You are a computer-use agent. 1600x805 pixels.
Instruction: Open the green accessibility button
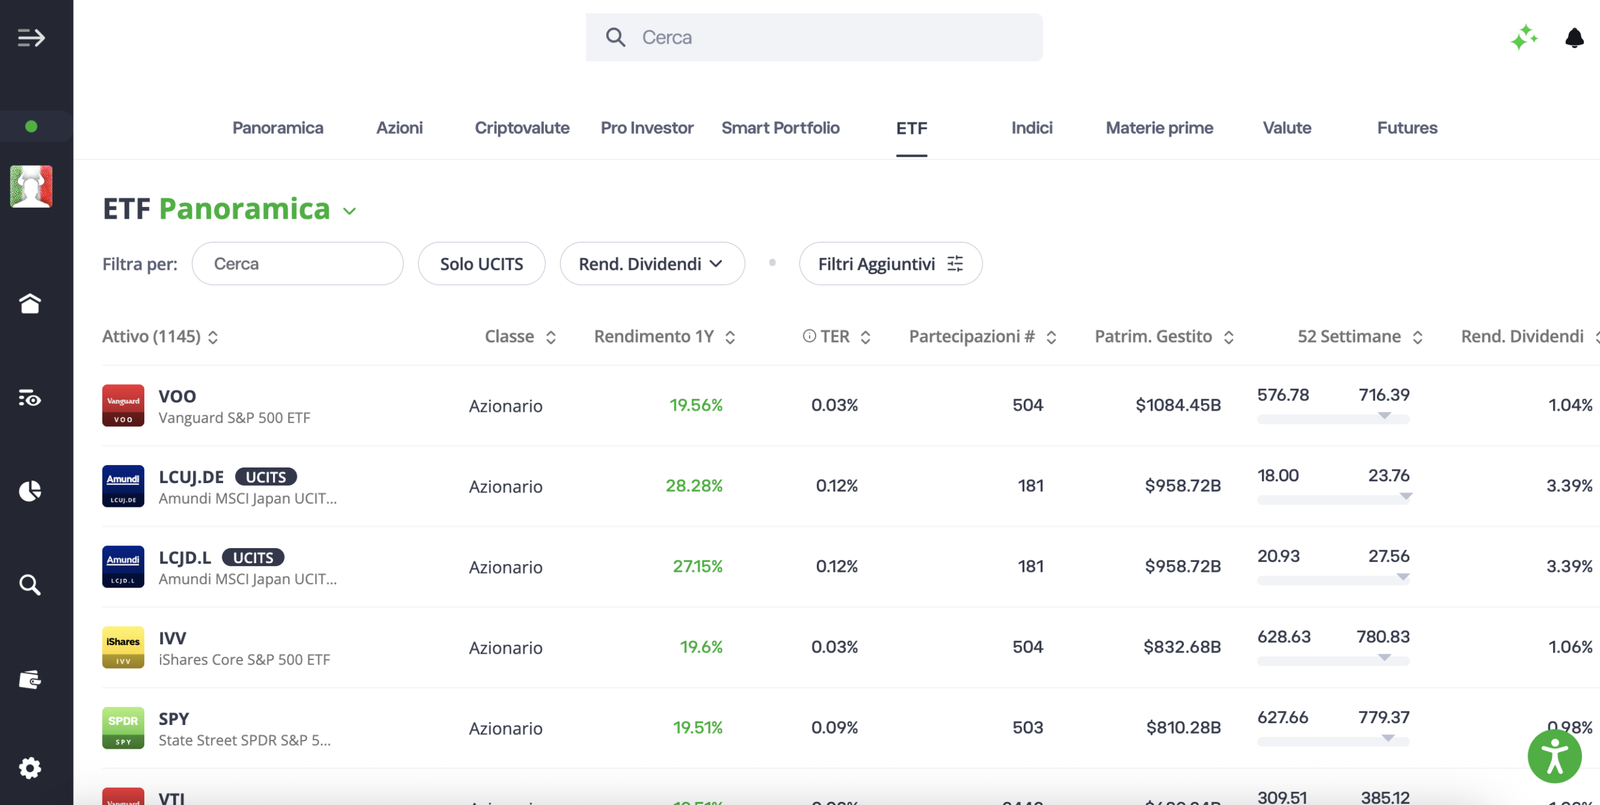click(x=1554, y=757)
